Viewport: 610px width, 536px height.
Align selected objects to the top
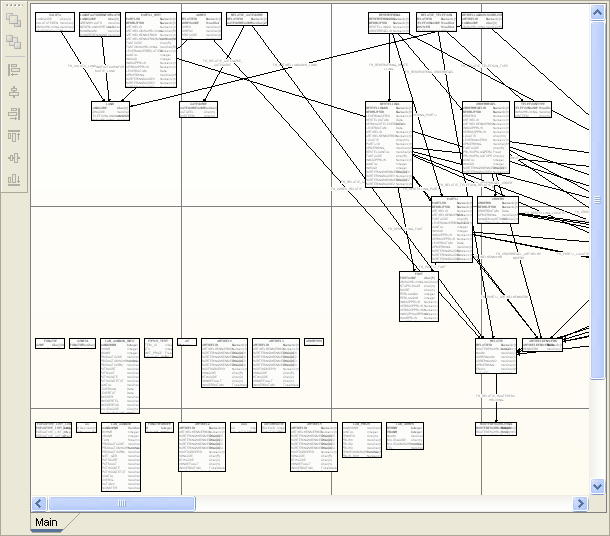click(x=14, y=136)
